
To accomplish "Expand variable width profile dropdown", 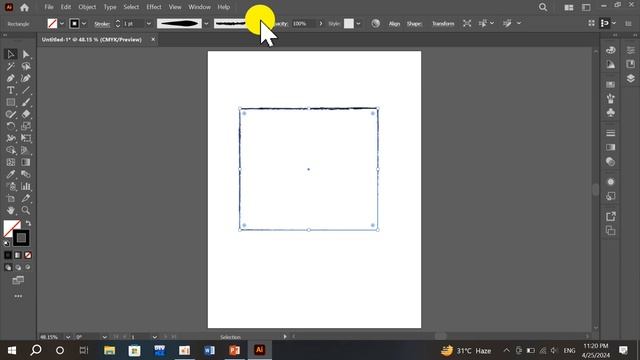I will [x=206, y=24].
